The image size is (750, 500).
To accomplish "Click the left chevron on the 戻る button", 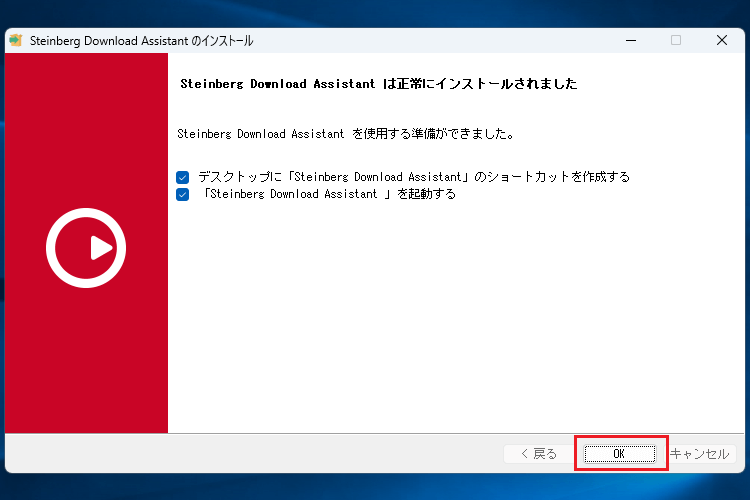I will (x=525, y=454).
